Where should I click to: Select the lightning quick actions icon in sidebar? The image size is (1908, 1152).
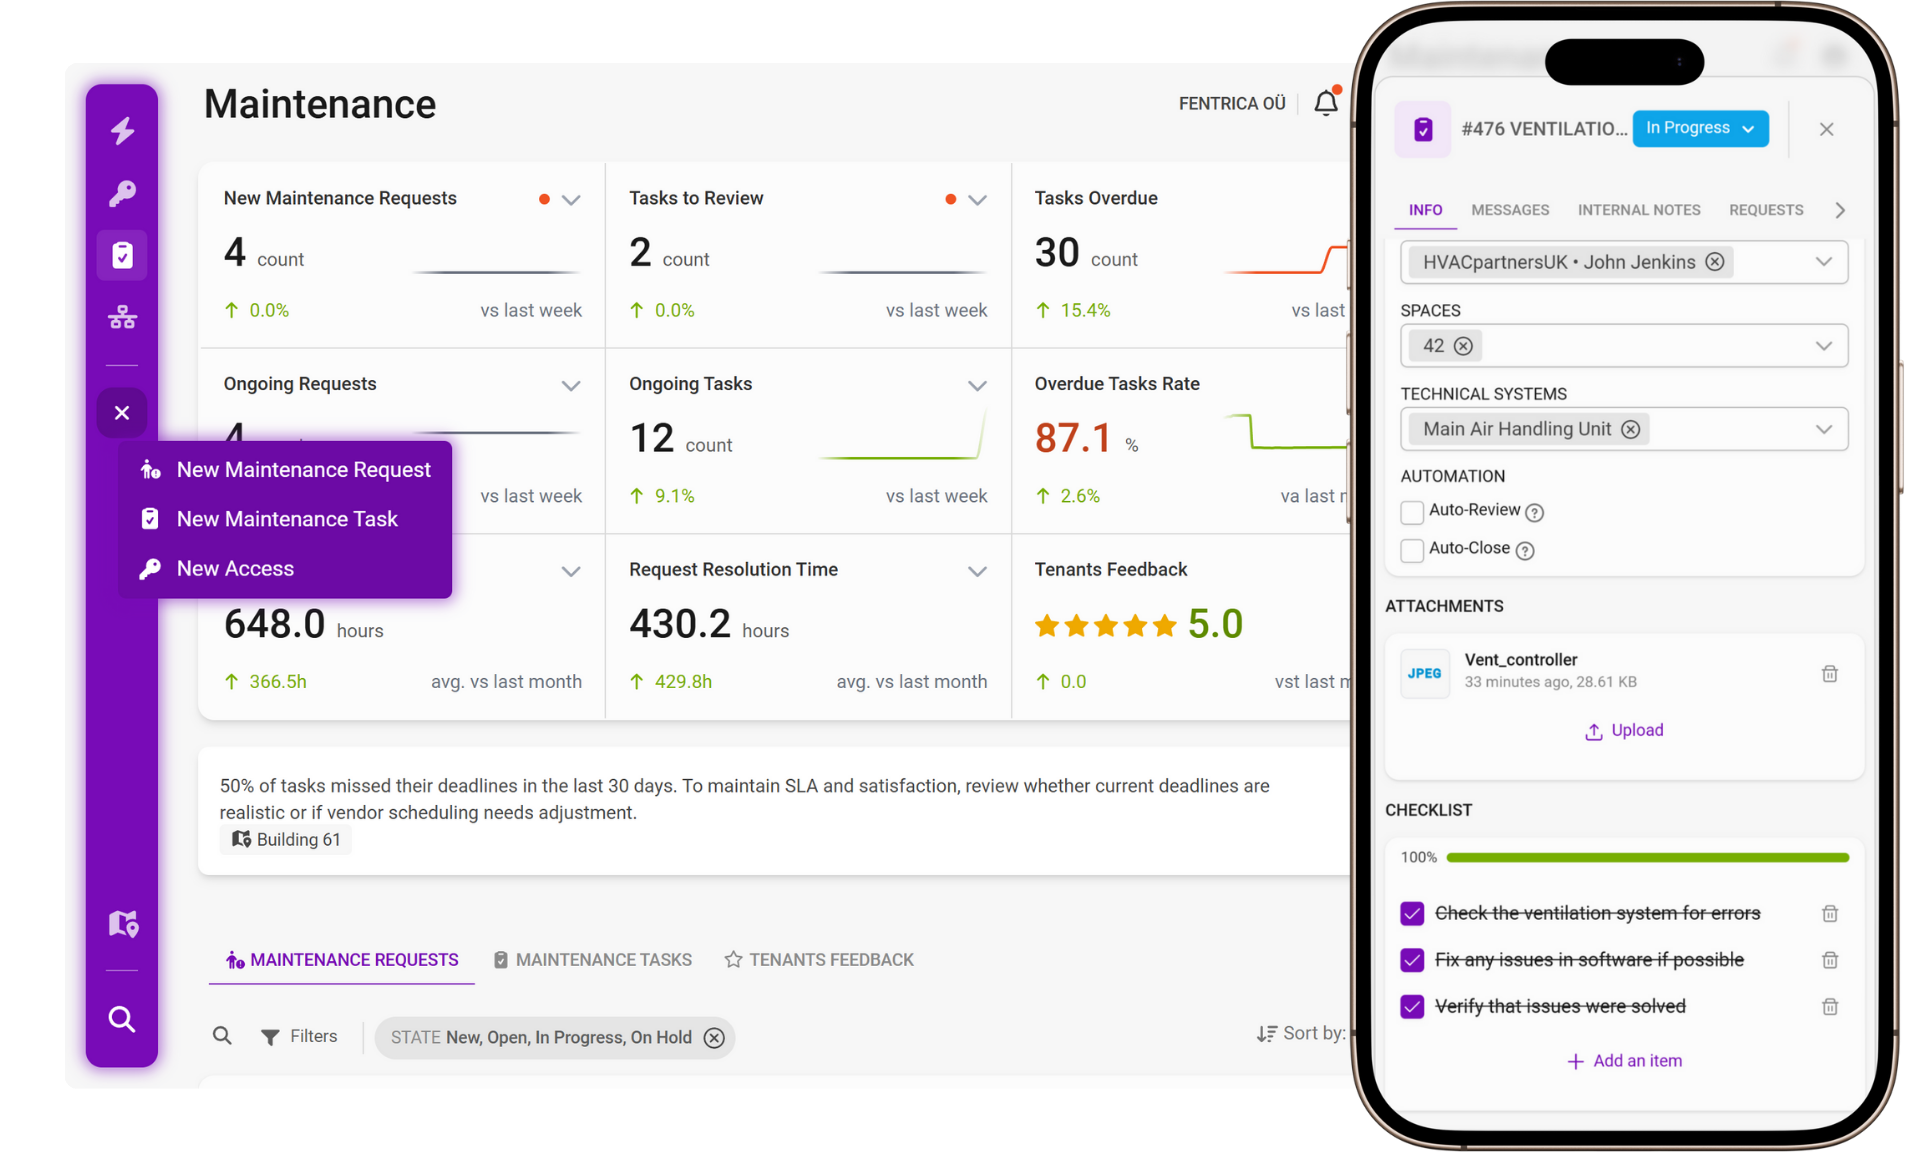pyautogui.click(x=122, y=130)
